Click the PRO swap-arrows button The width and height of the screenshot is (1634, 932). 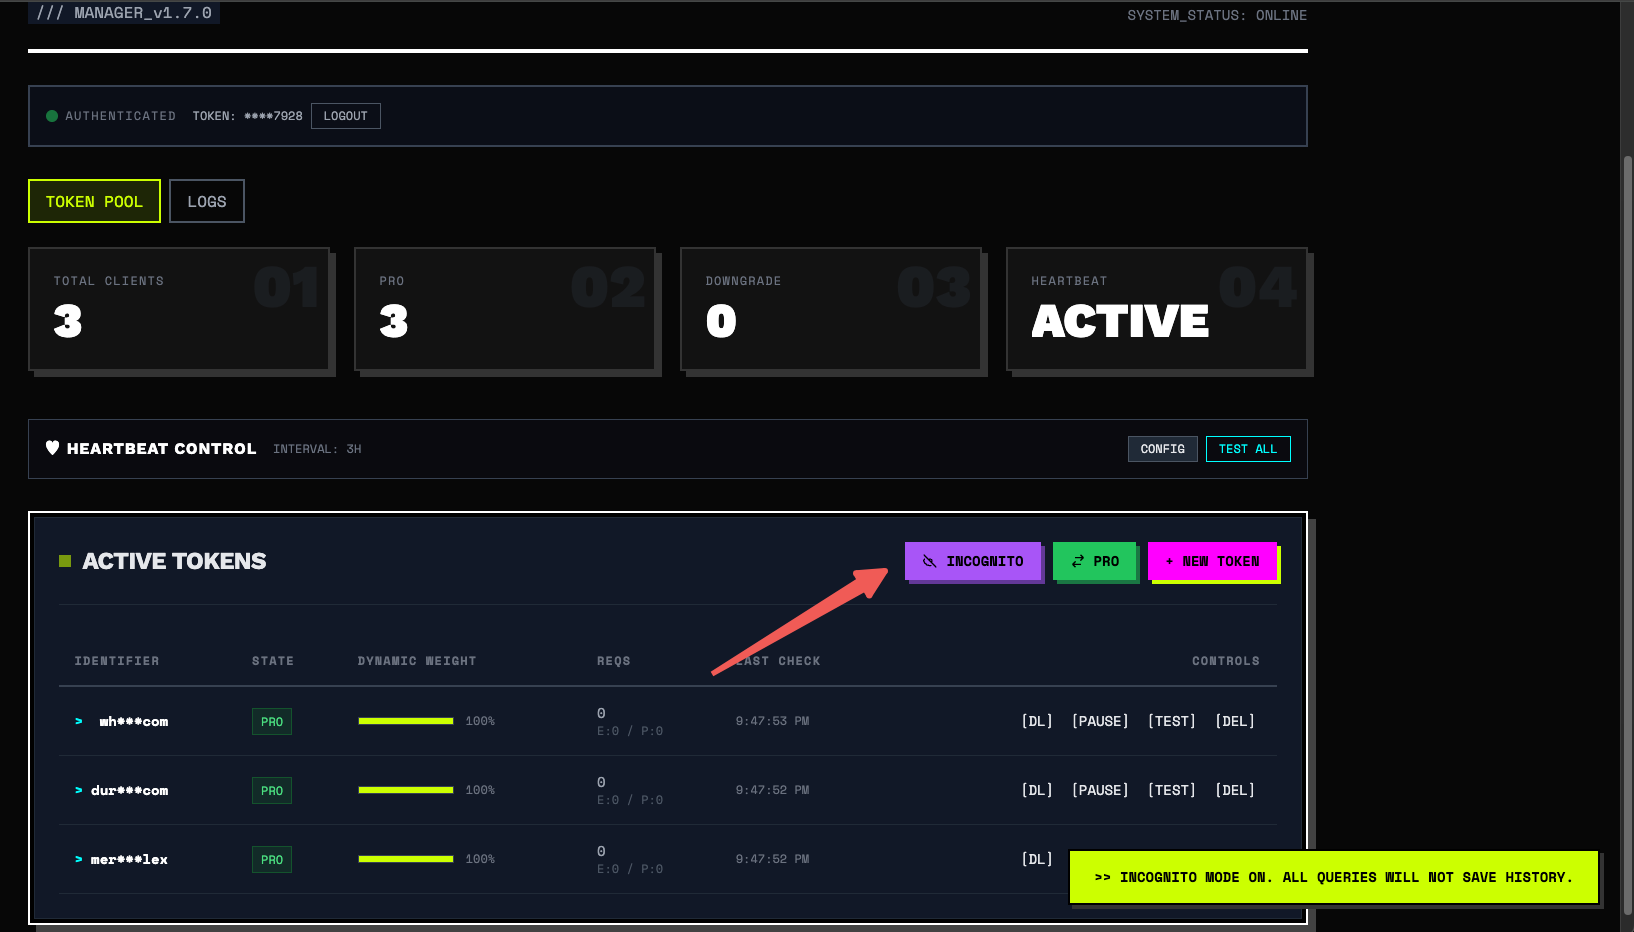pos(1095,561)
